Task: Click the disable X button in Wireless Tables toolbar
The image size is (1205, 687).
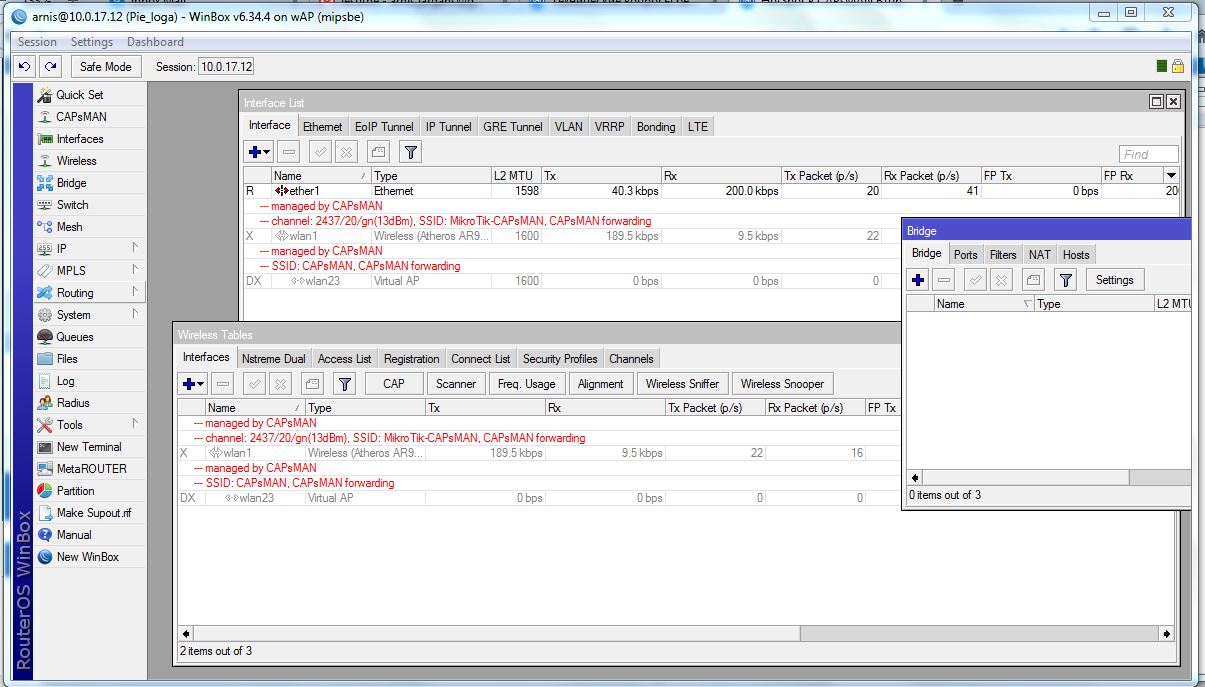Action: [281, 384]
